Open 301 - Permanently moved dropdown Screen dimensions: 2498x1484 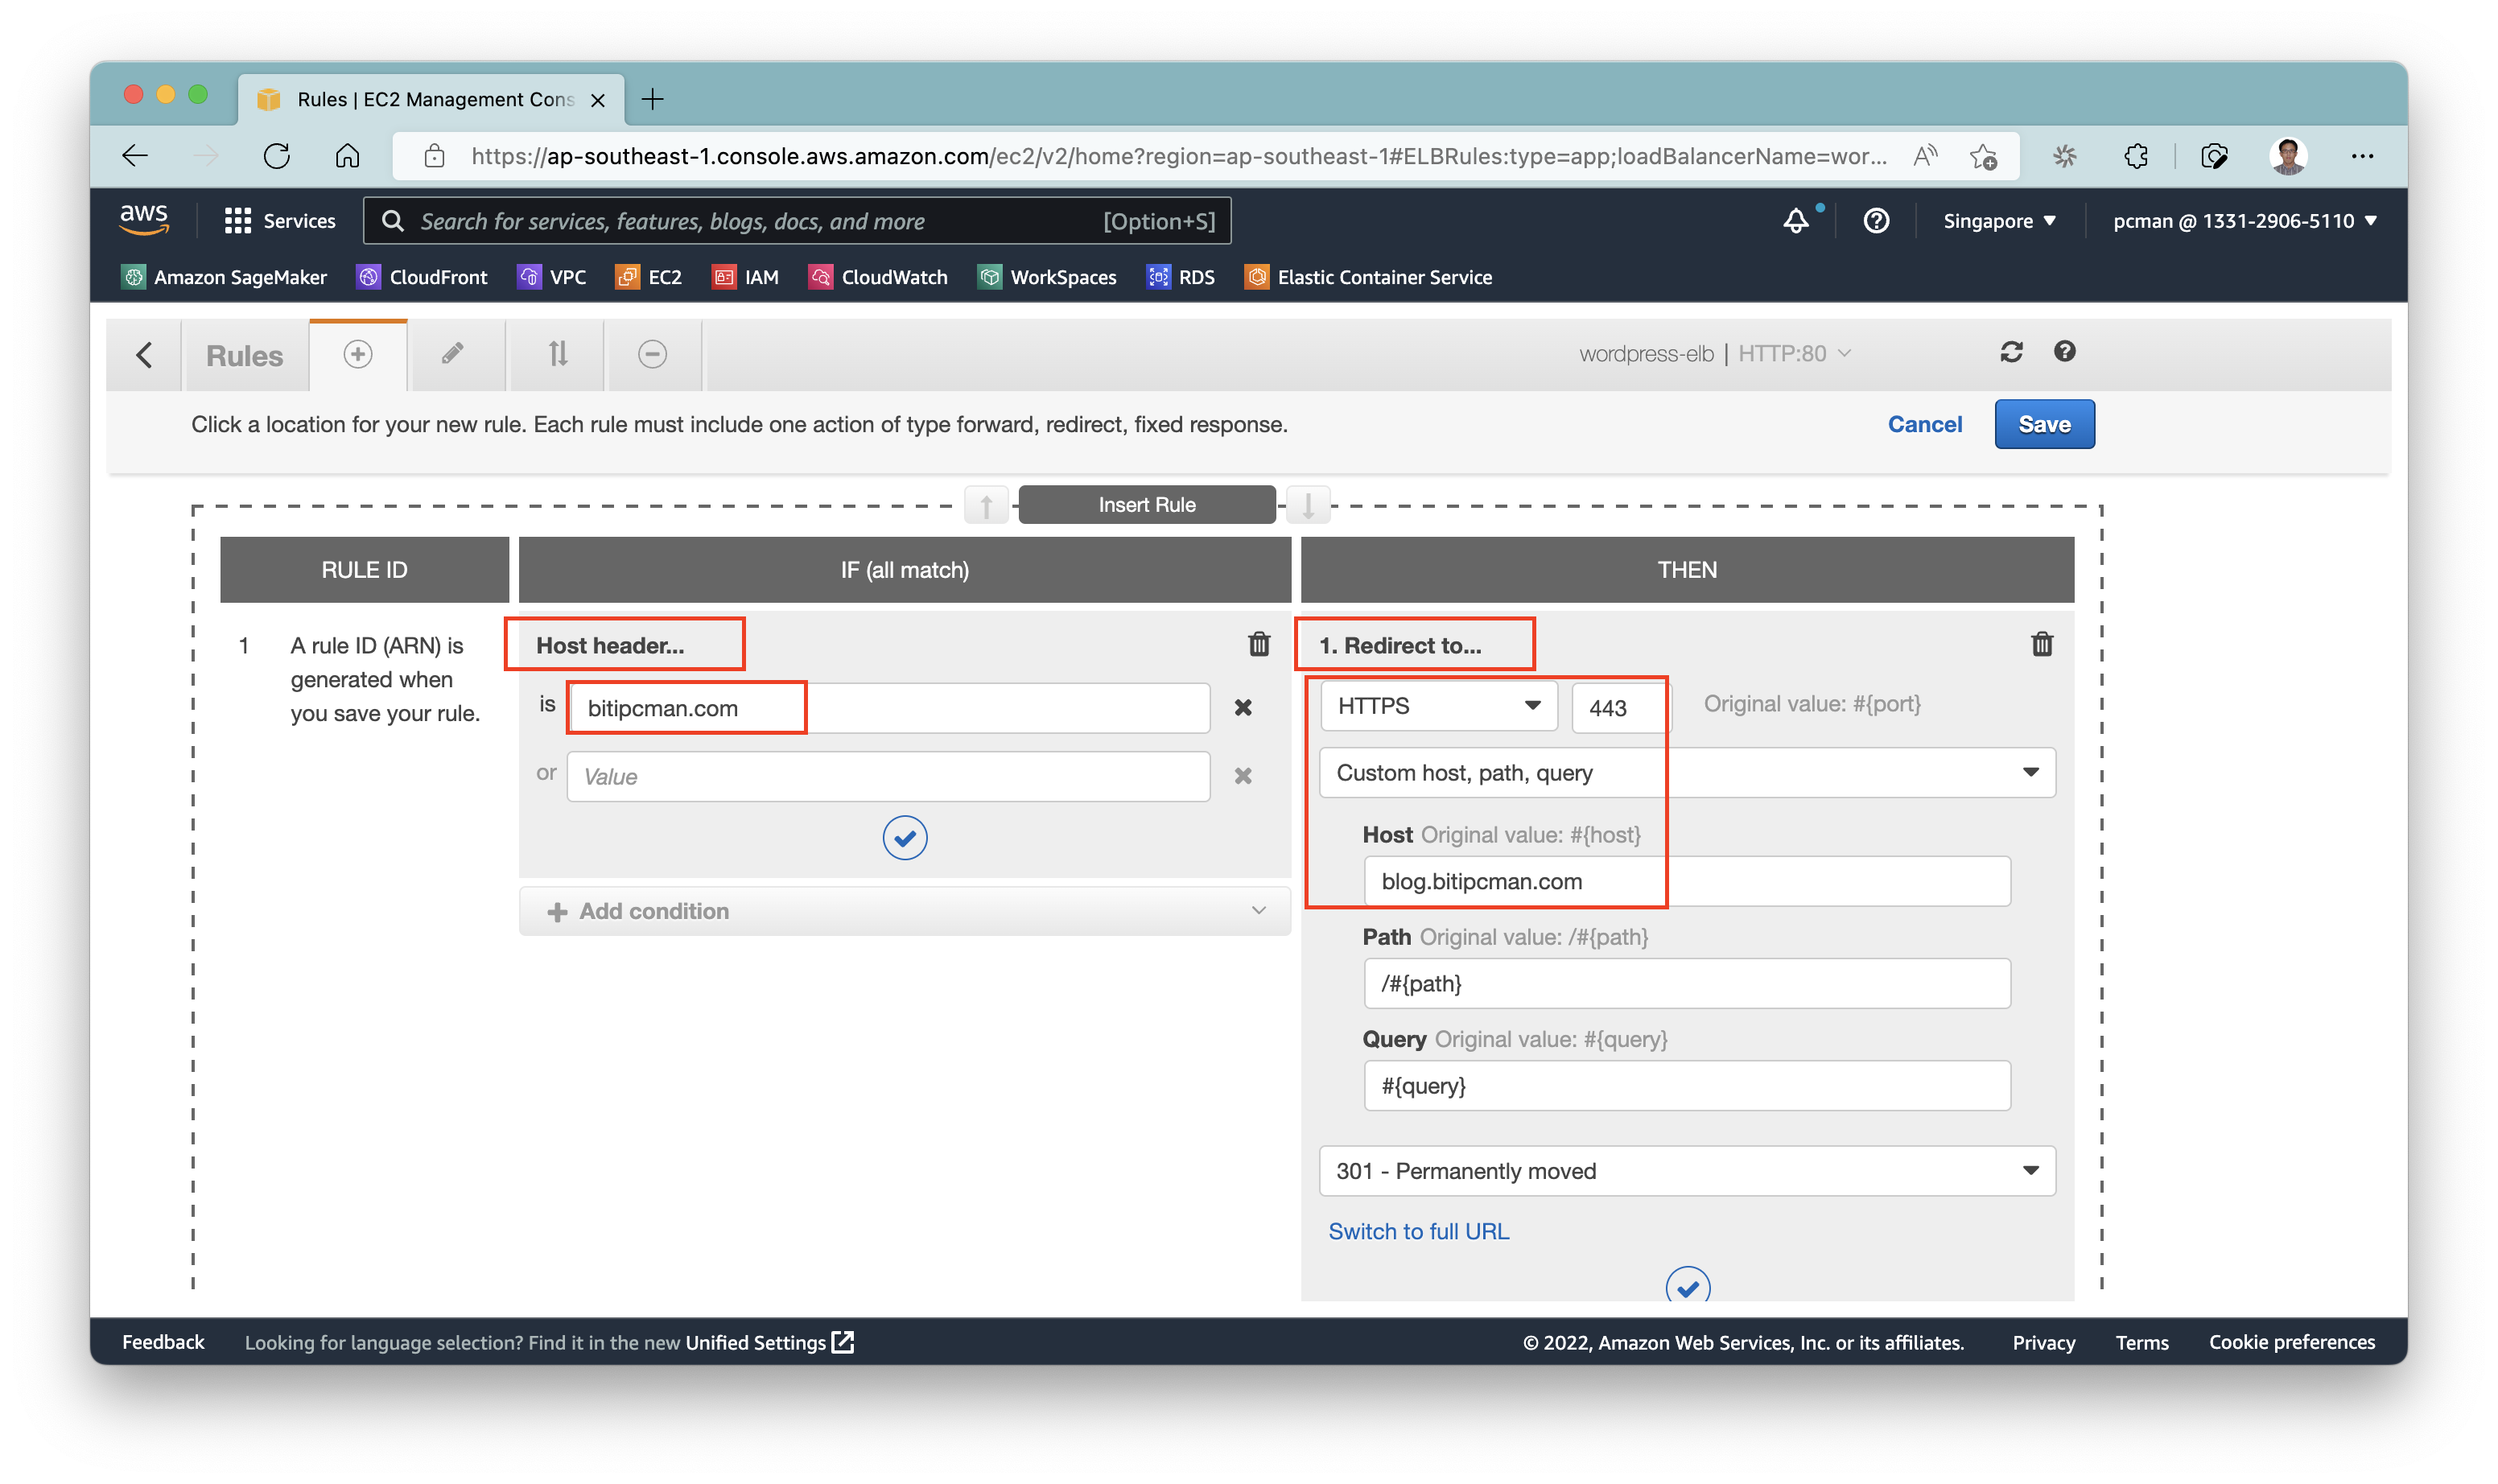[x=1687, y=1171]
